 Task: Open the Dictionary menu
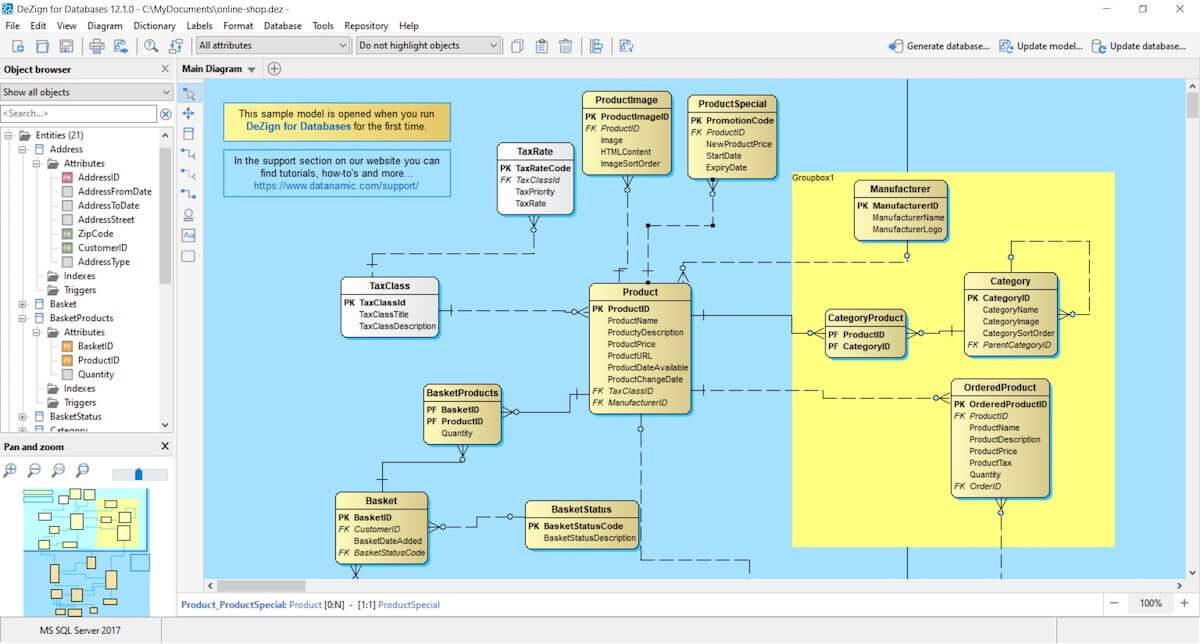click(x=154, y=26)
